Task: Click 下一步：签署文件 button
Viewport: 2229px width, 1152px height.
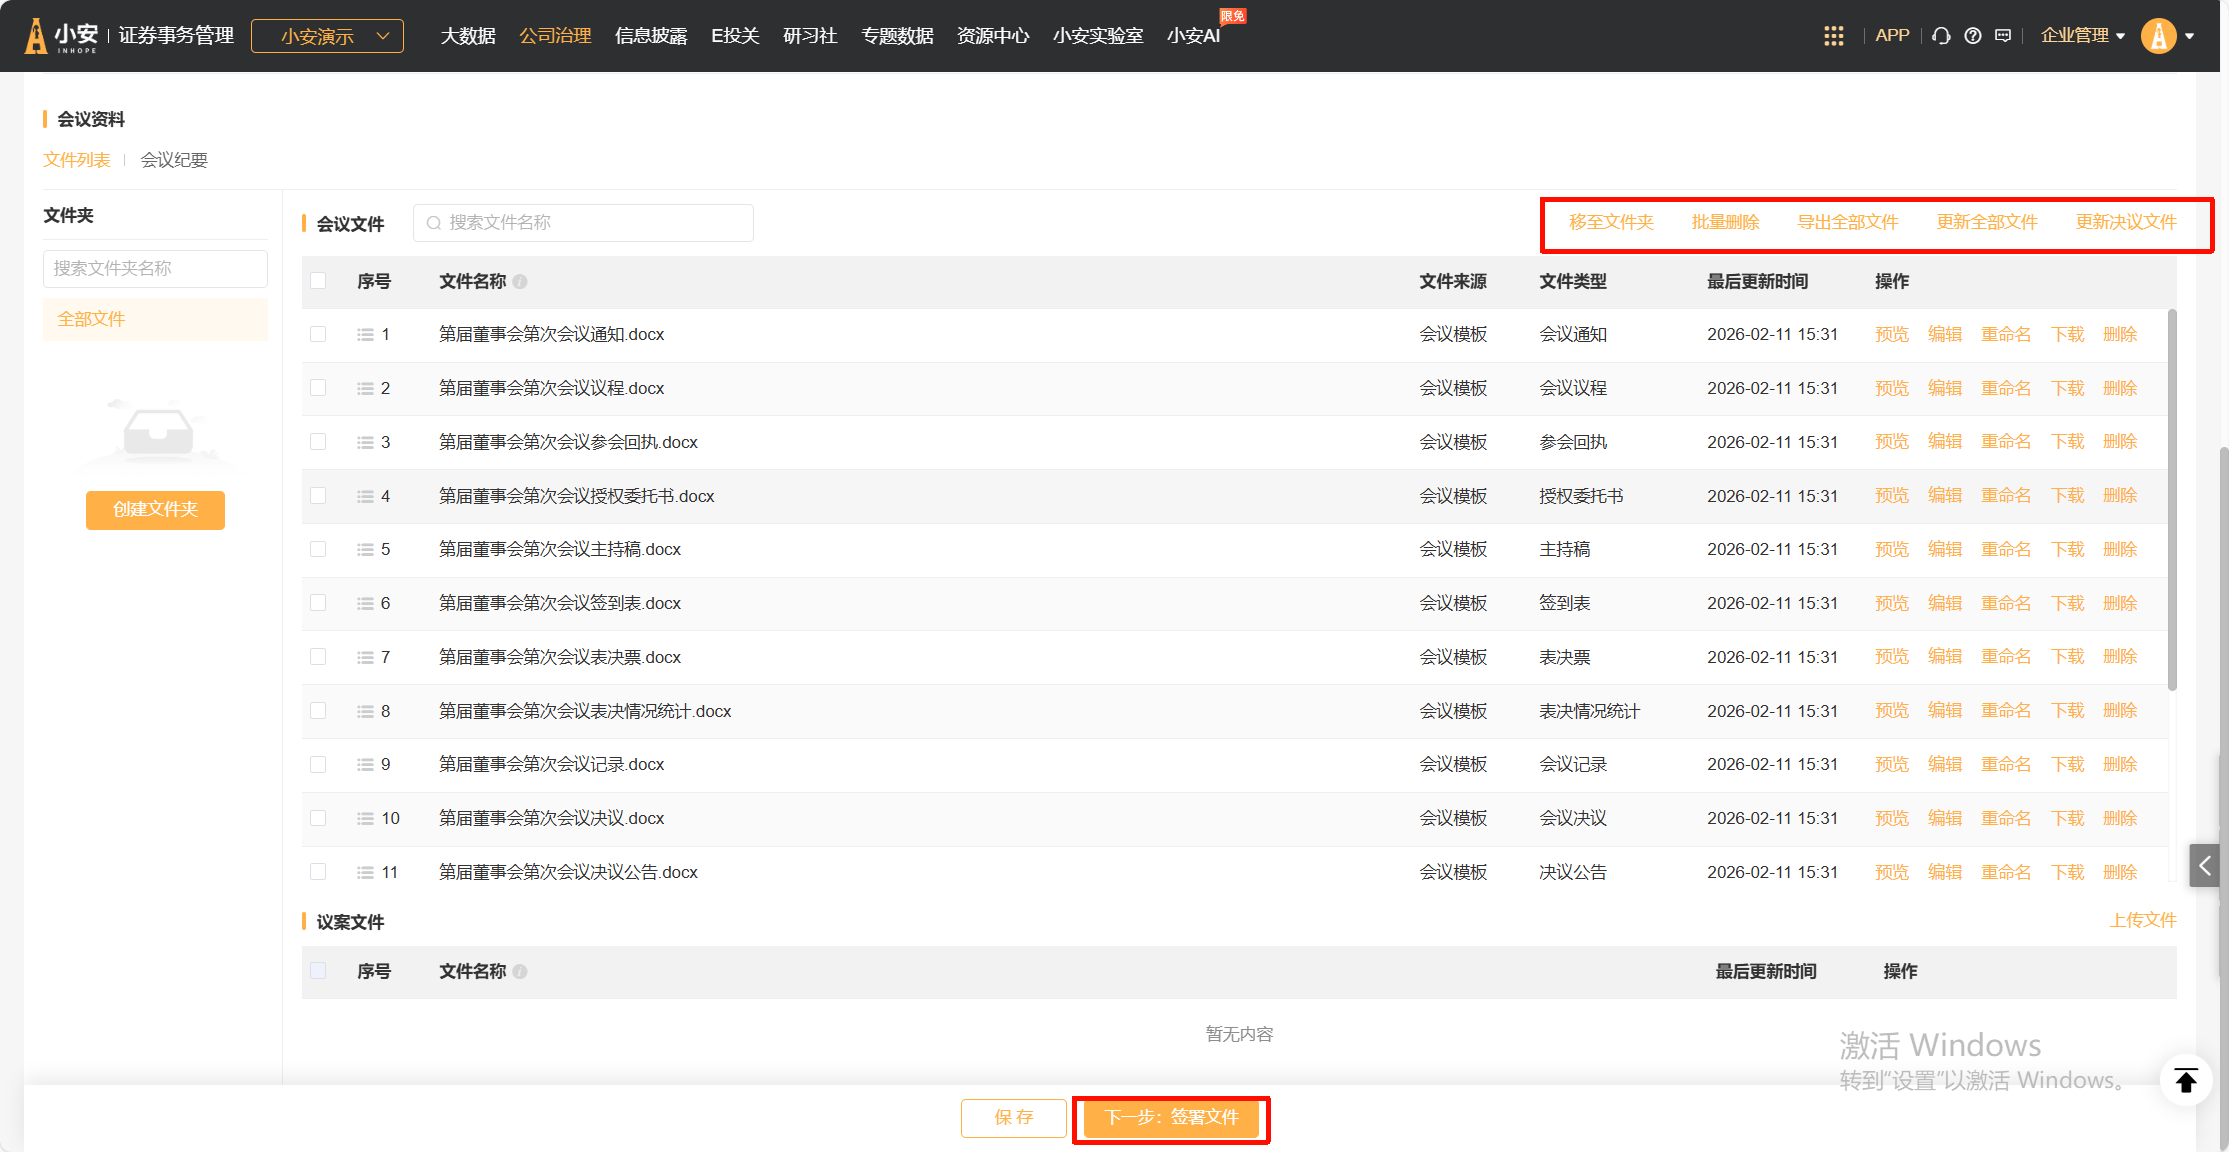Action: [1170, 1117]
